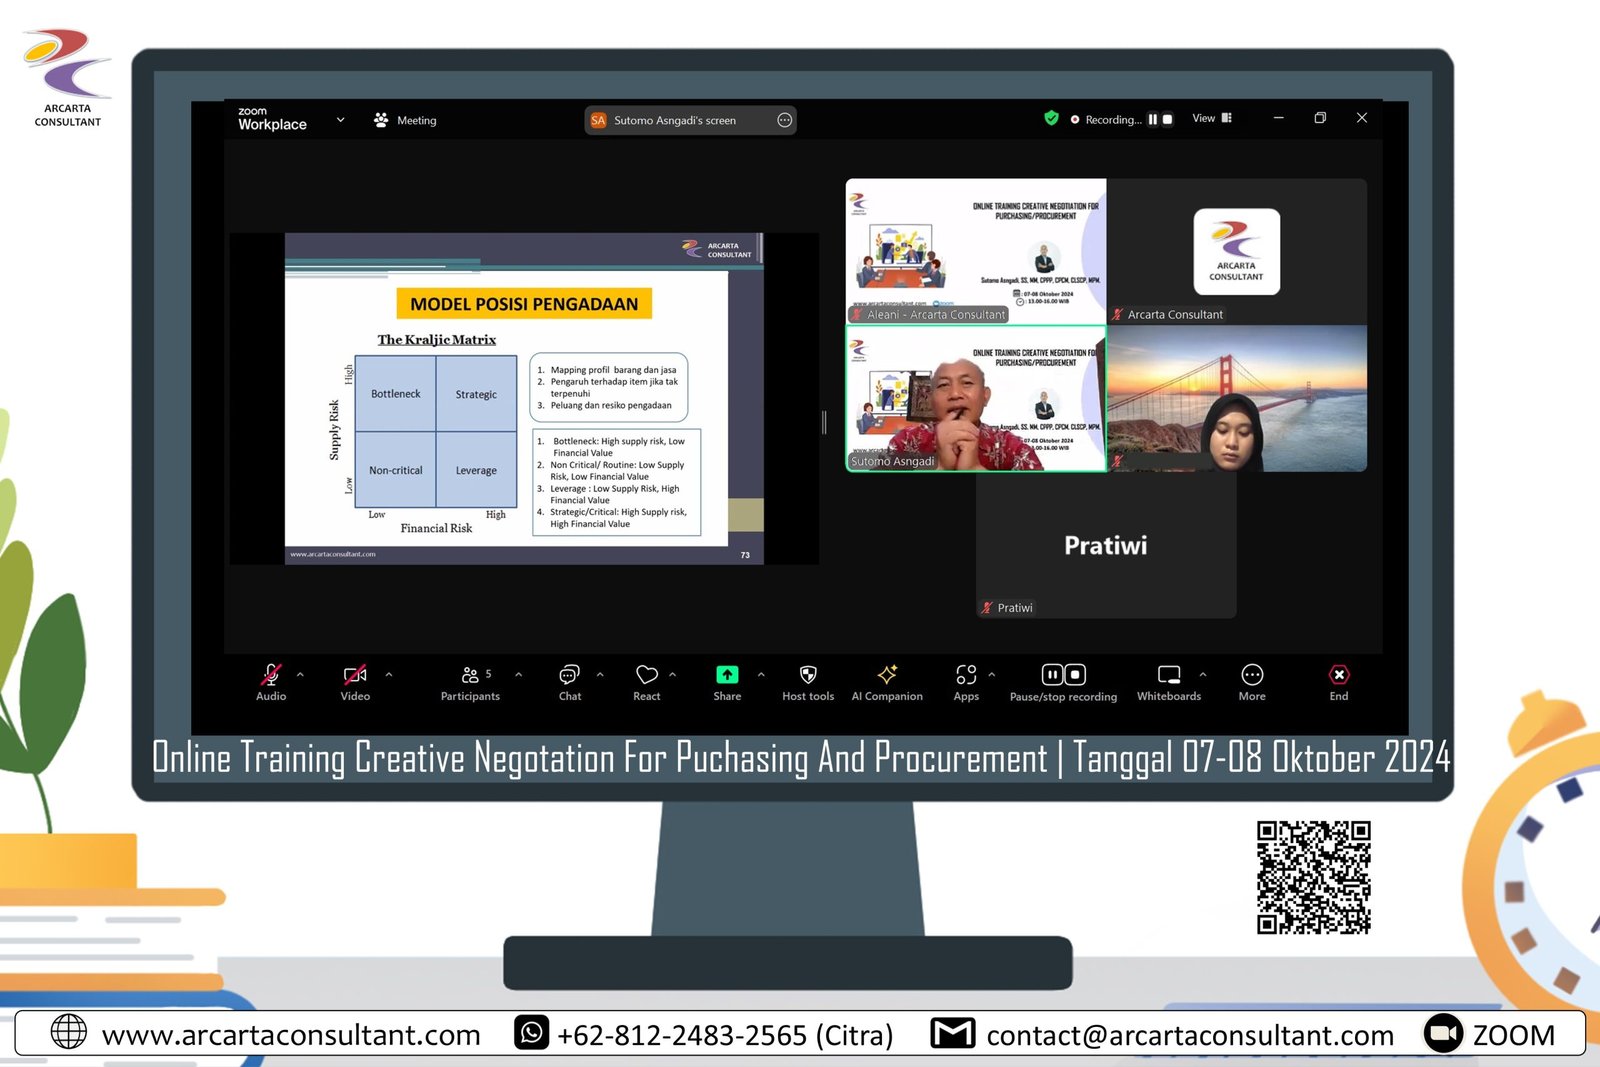Open the View layout button
Viewport: 1600px width, 1067px height.
tap(1211, 118)
